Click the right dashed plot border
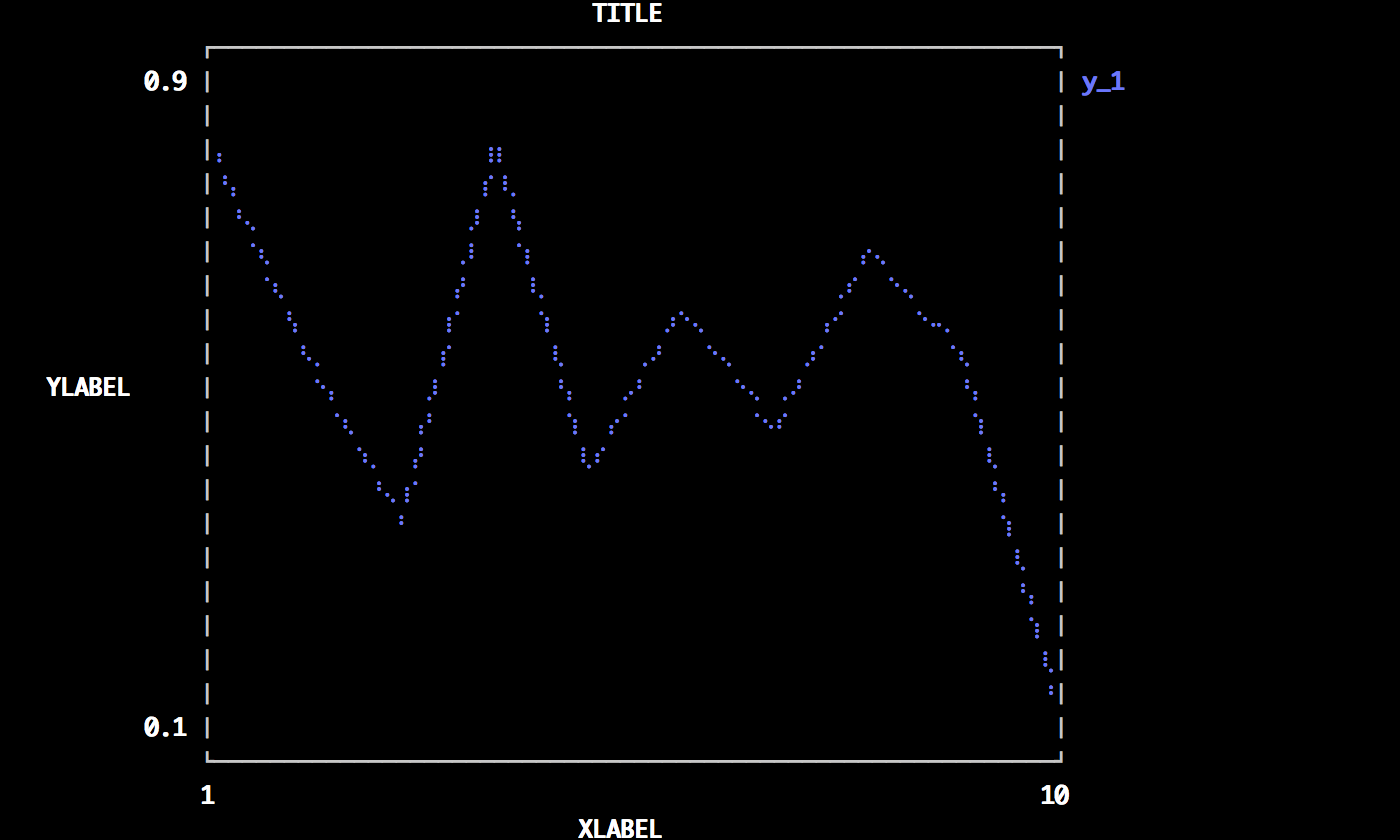 point(1061,400)
